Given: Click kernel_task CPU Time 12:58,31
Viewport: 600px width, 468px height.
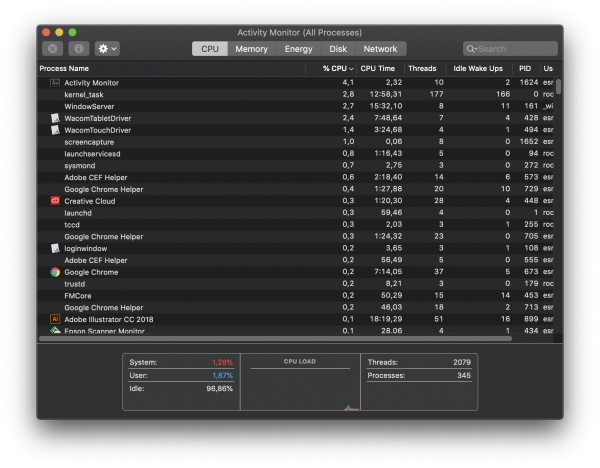Looking at the screenshot, I should pos(386,94).
